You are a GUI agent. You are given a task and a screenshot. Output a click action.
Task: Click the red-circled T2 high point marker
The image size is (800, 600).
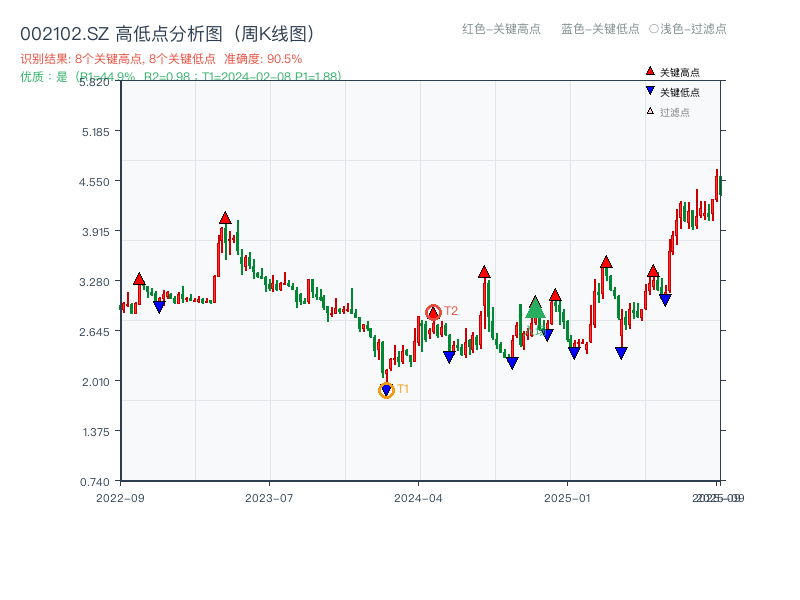(x=433, y=312)
